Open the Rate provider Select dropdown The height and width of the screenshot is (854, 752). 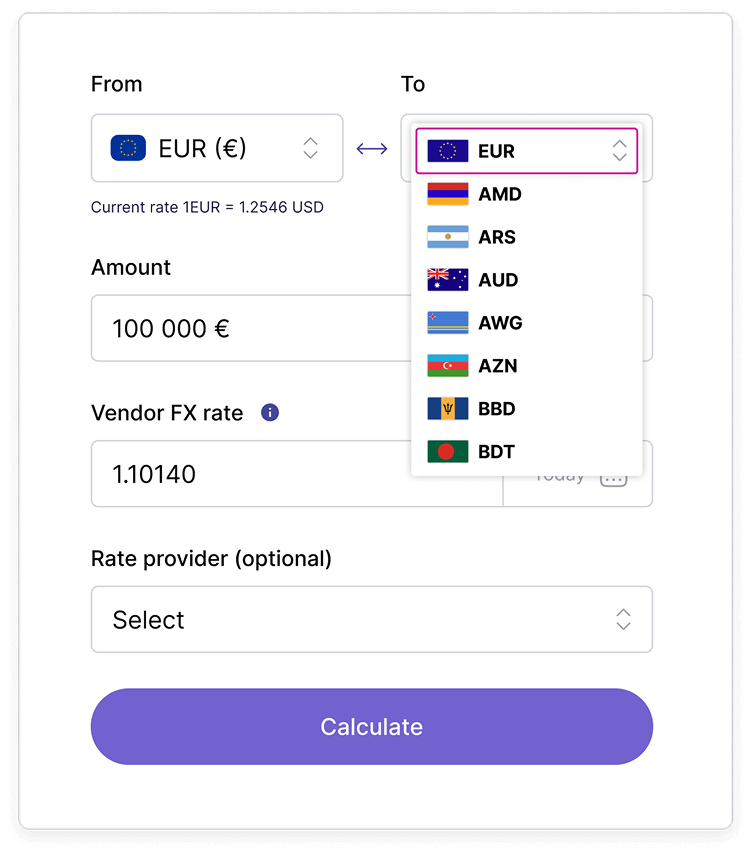point(371,619)
